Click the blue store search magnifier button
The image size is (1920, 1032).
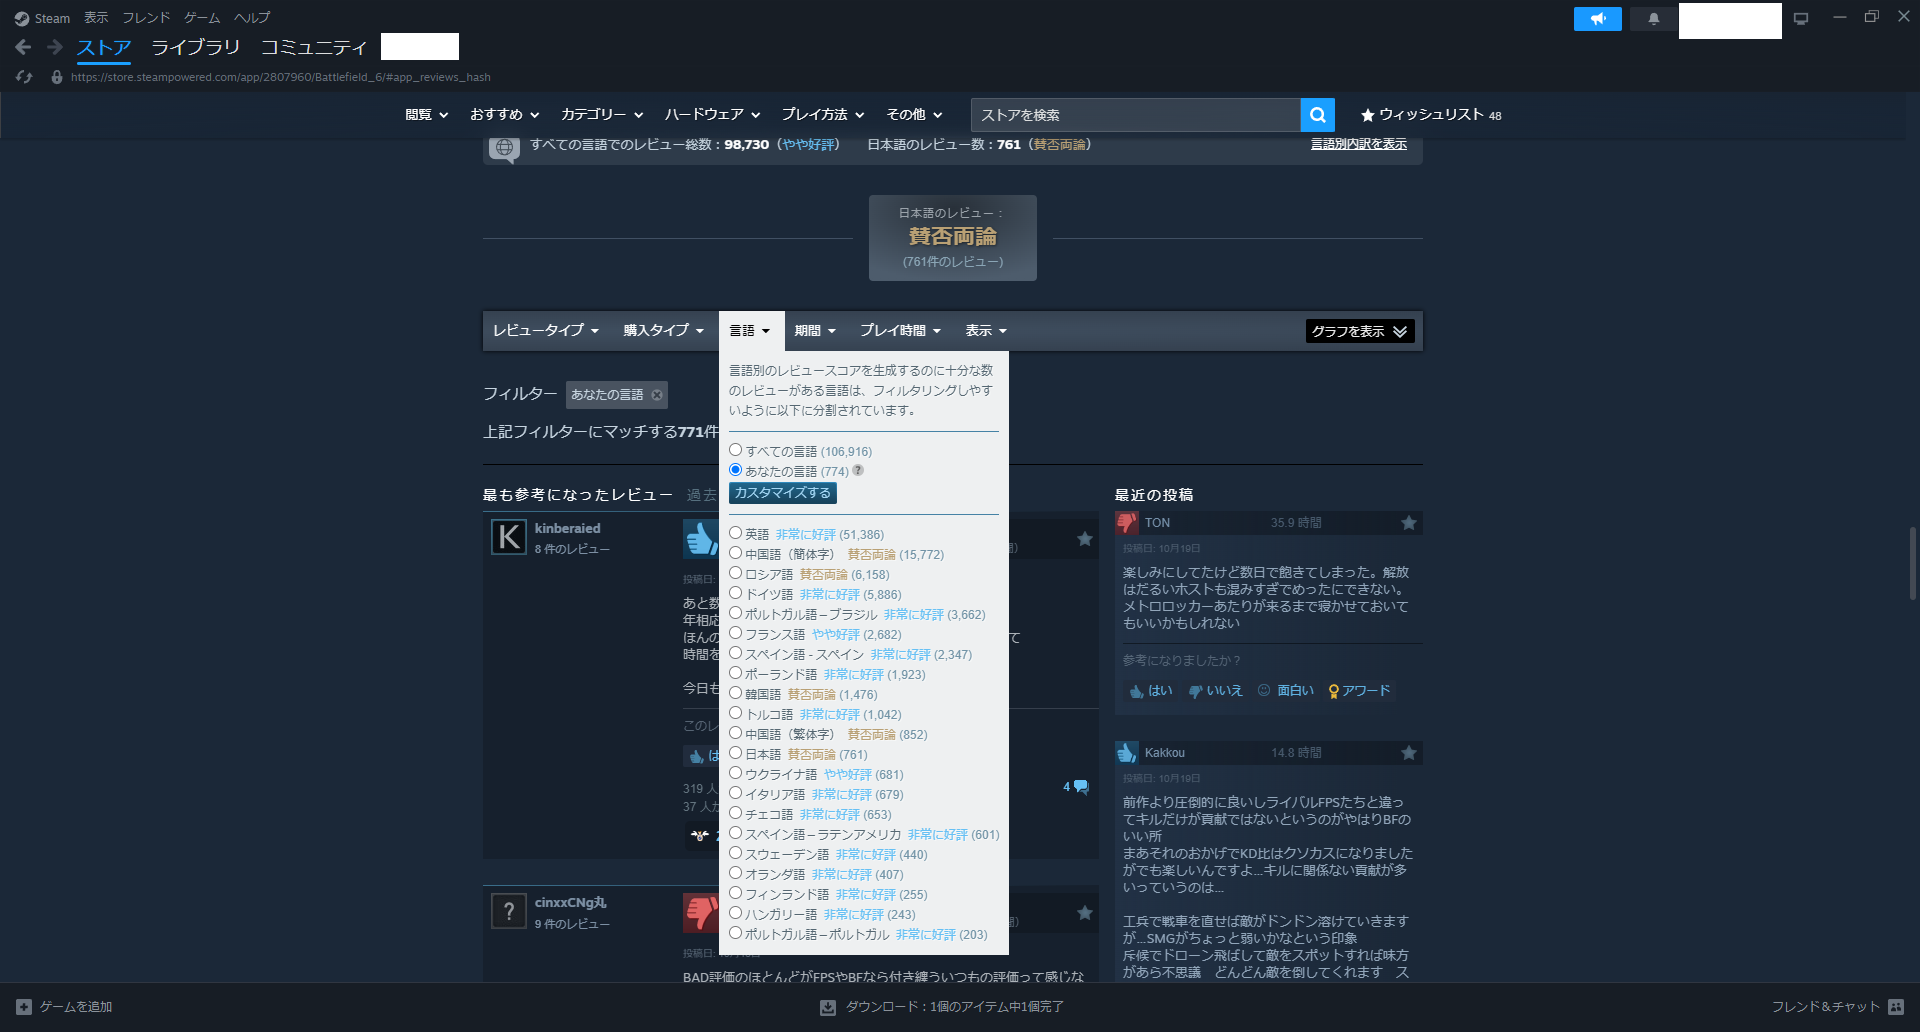click(1317, 115)
